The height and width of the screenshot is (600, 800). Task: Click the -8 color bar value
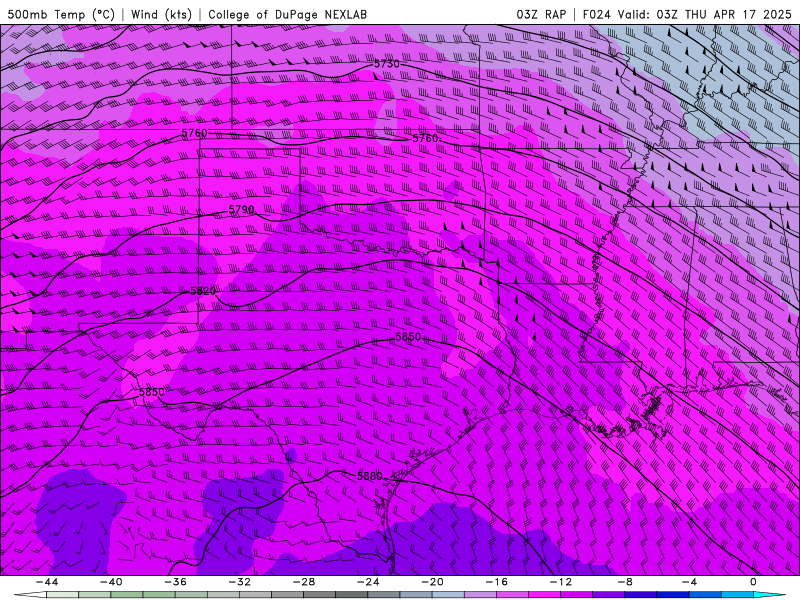[x=626, y=582]
